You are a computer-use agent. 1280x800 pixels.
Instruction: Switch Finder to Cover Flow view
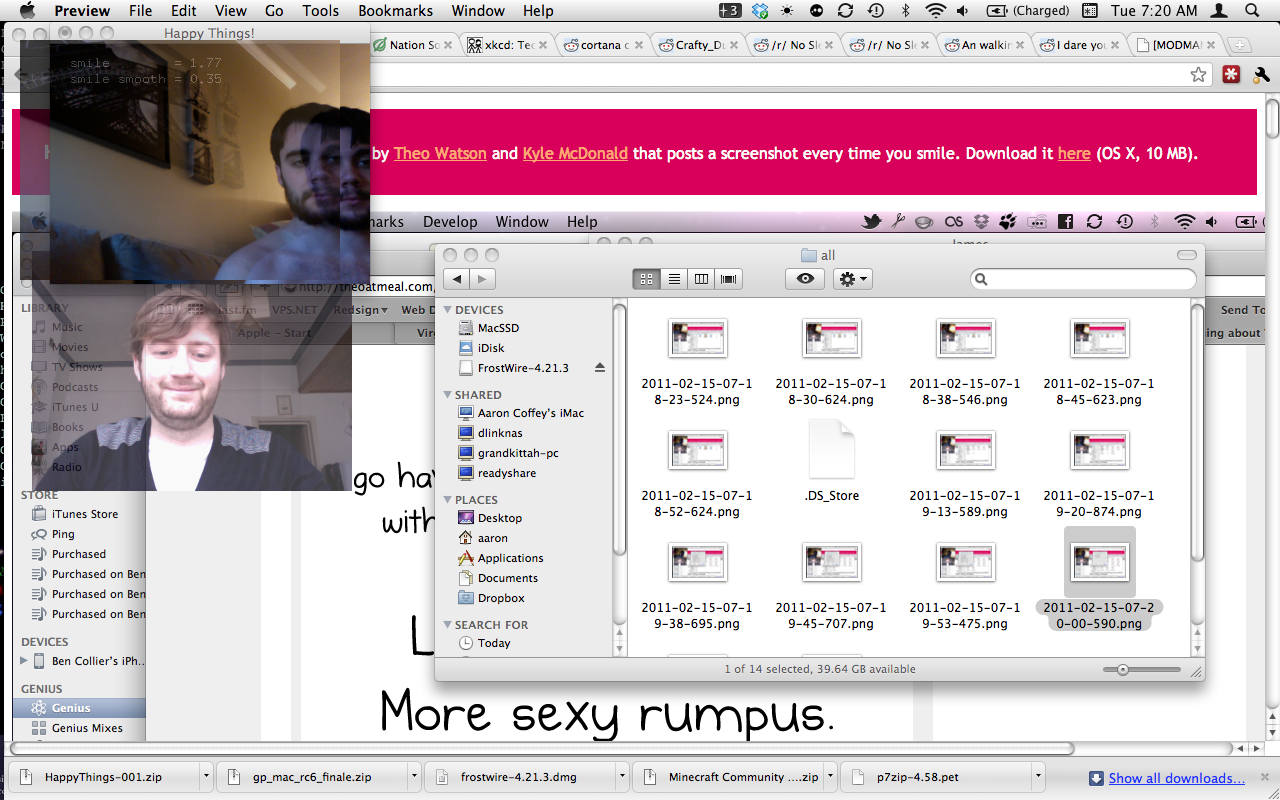click(729, 279)
